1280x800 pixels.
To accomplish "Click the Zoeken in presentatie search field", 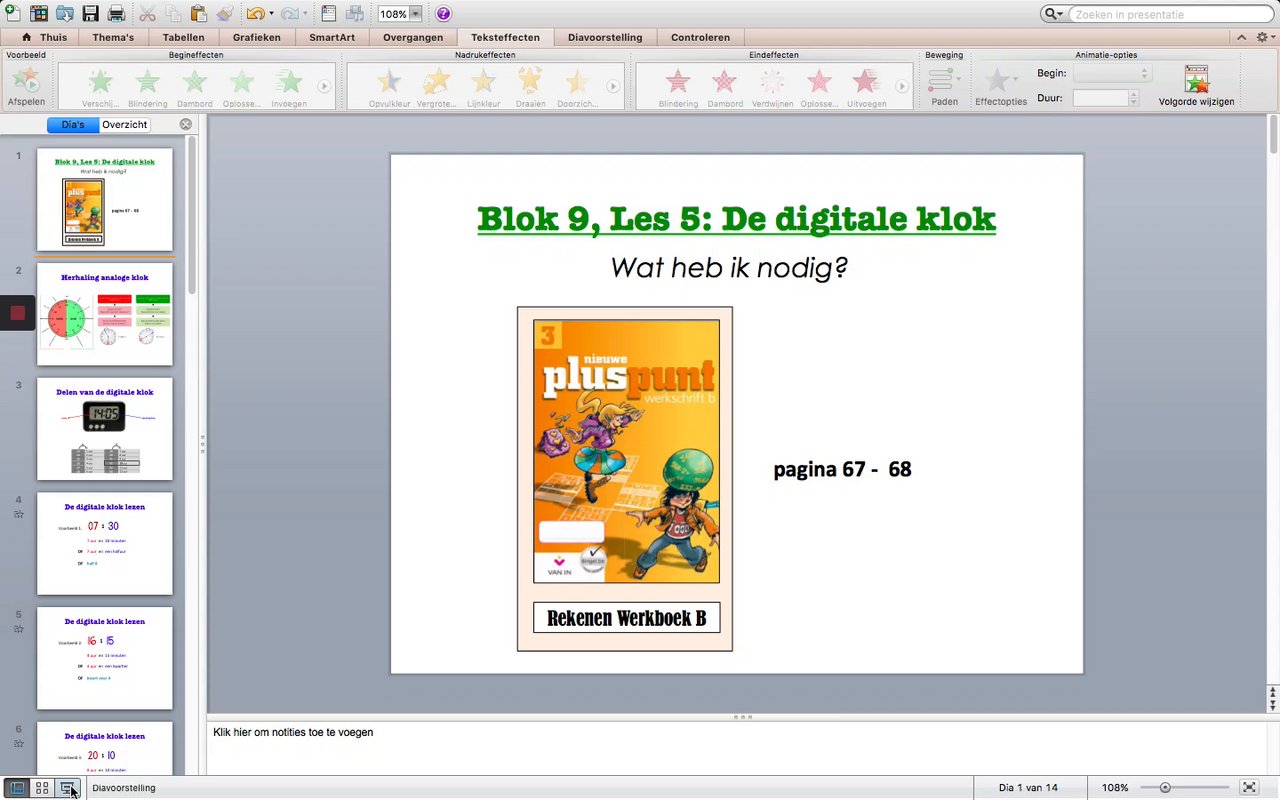I will click(1169, 14).
